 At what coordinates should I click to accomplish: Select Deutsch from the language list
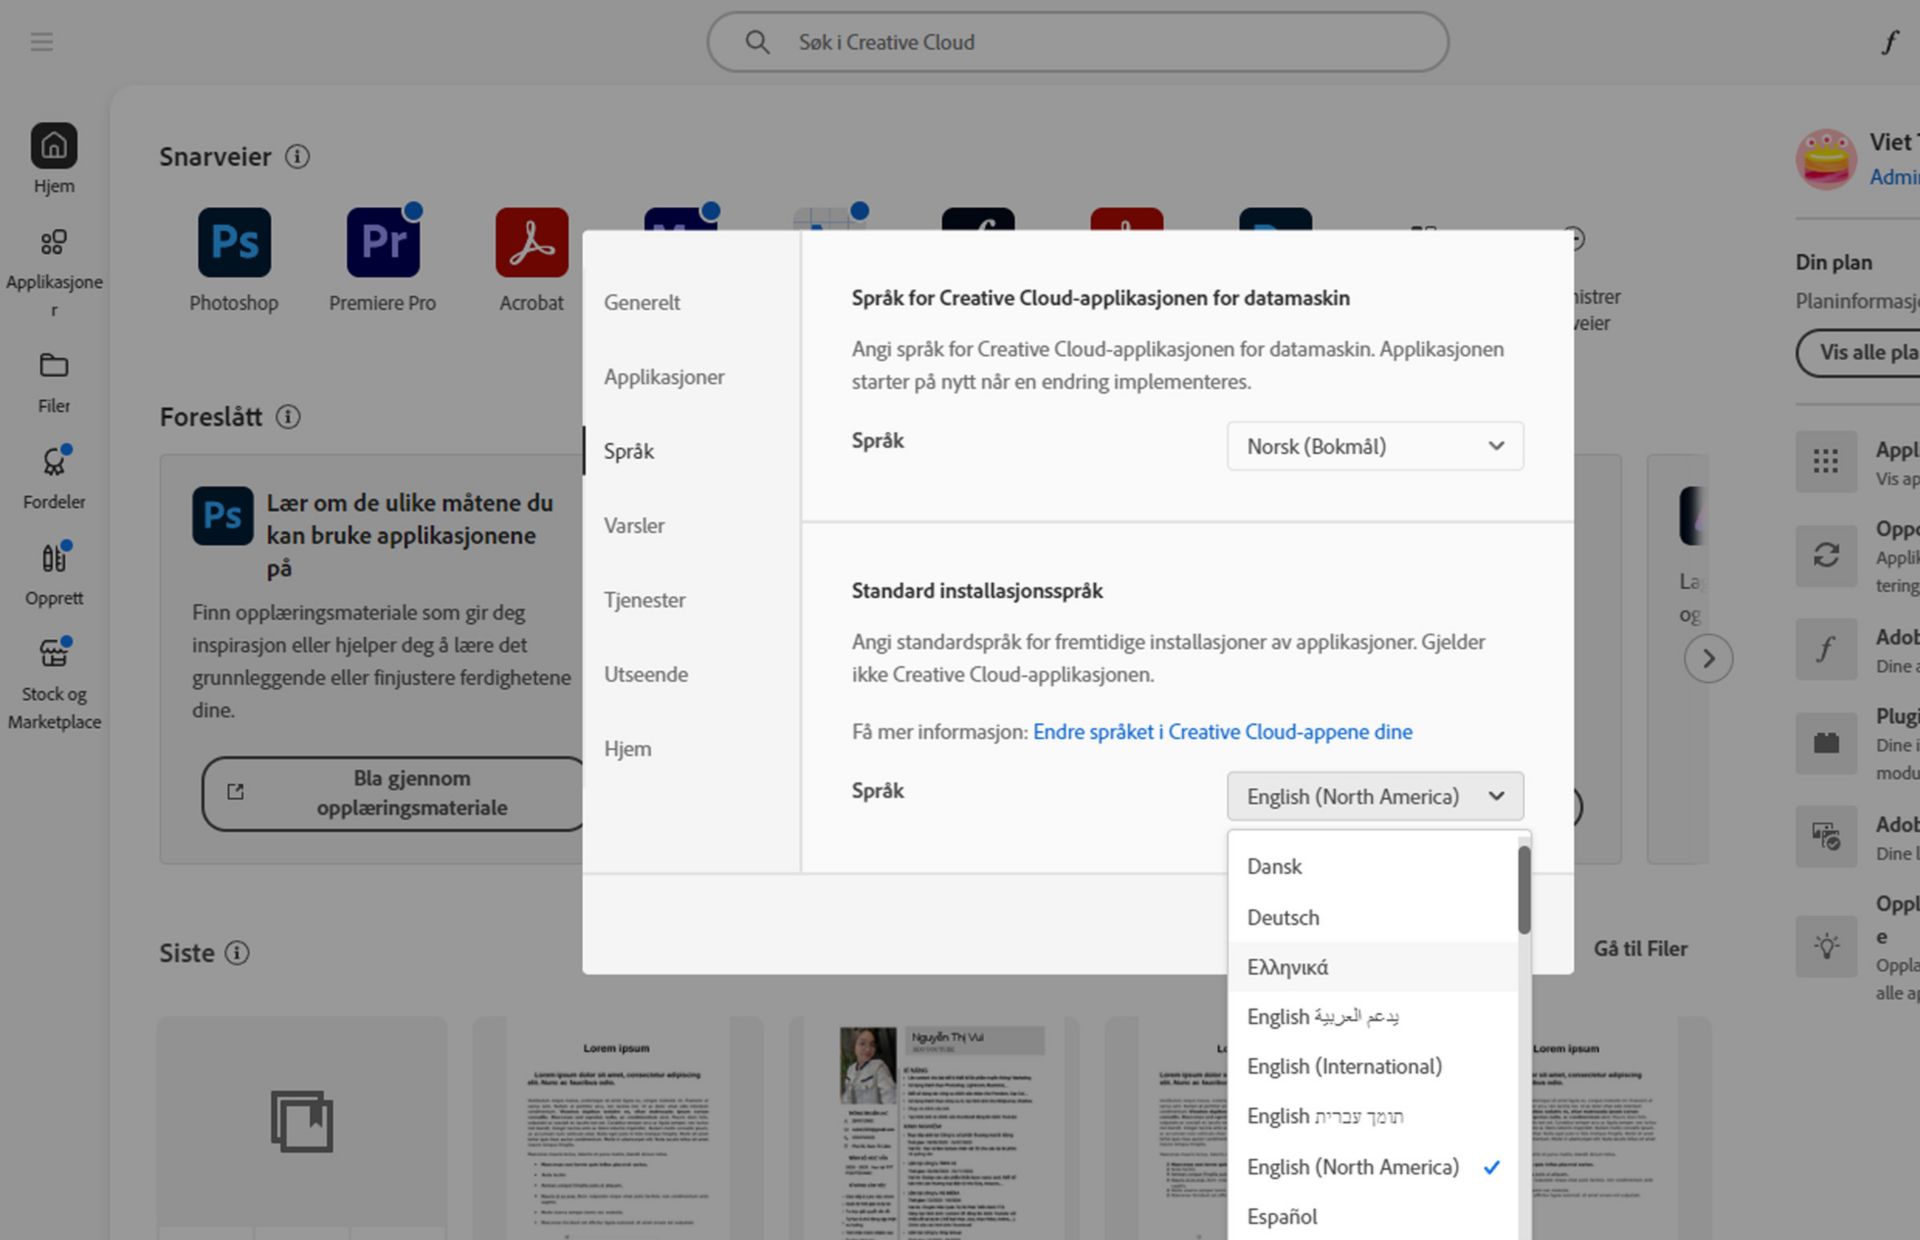[1283, 917]
